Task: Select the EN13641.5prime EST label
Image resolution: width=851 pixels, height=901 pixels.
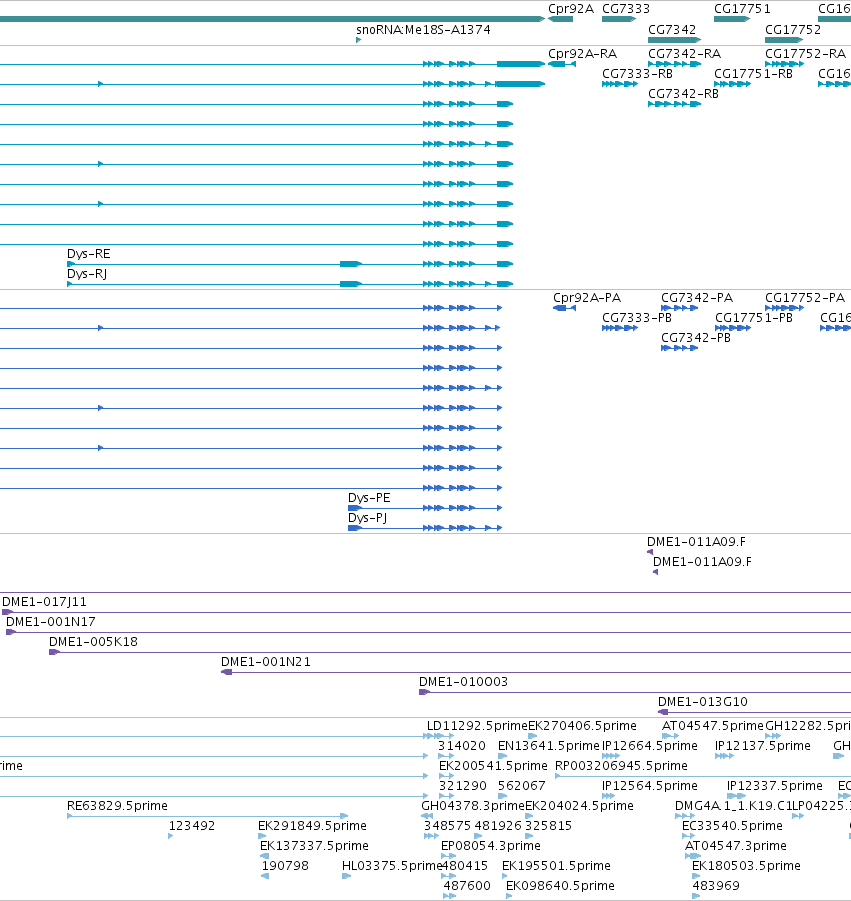Action: click(x=549, y=746)
